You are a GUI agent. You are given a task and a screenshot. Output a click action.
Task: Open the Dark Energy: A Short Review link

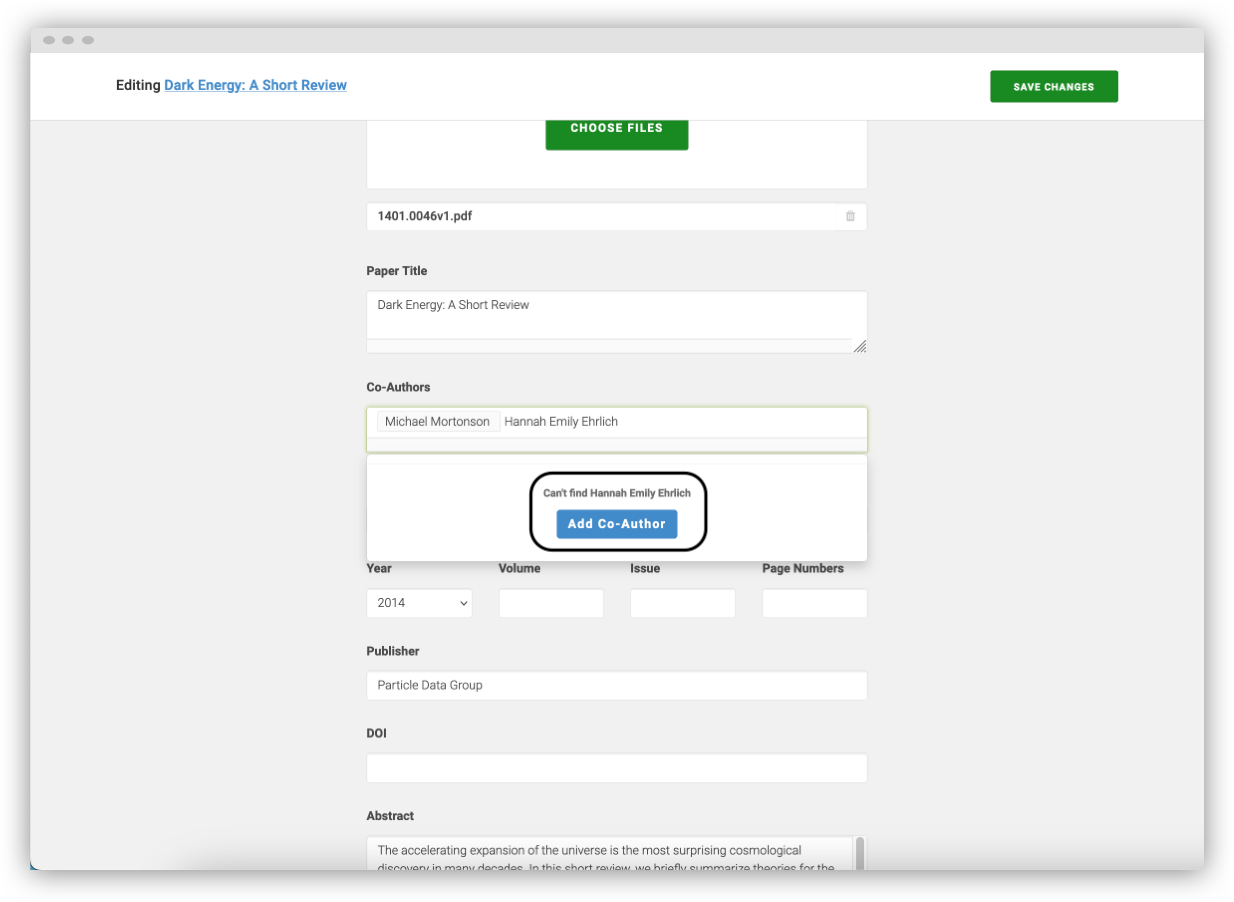point(255,85)
